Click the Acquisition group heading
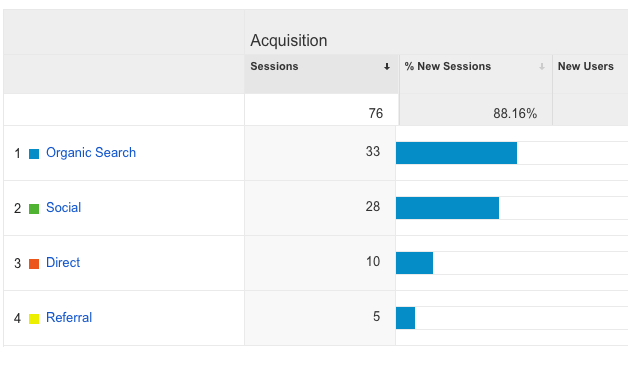Screen dimensions: 628x365 [289, 40]
